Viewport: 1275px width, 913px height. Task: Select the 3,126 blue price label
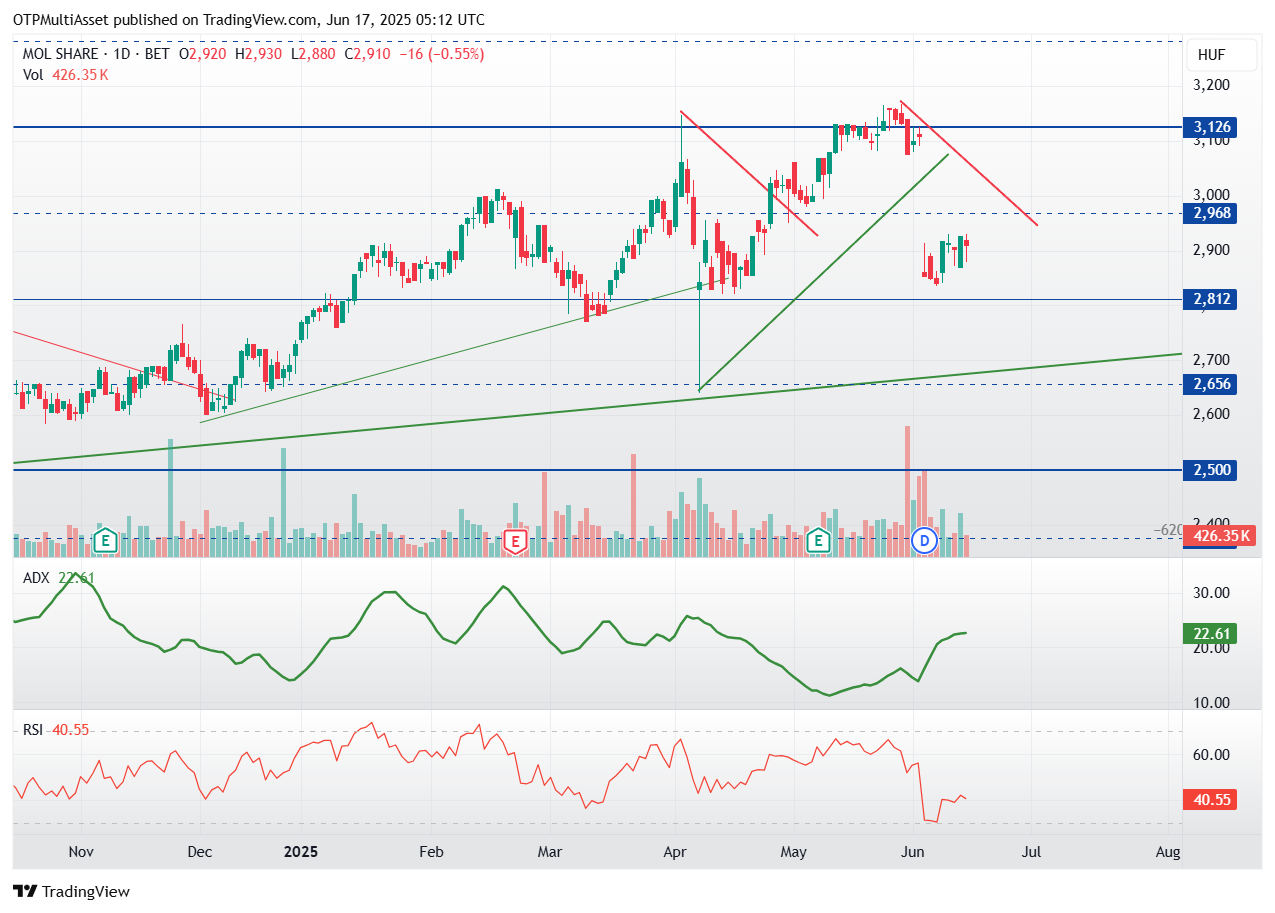(x=1211, y=127)
